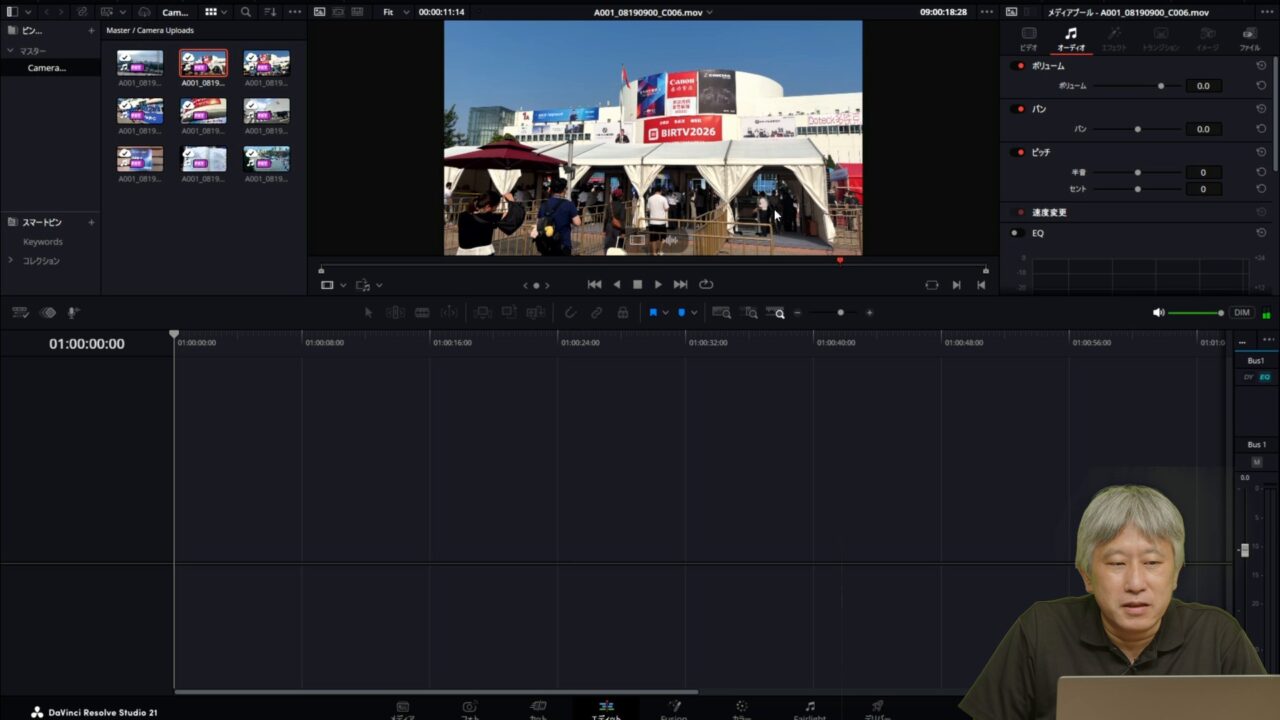Adjust the timeline zoom slider handle
The width and height of the screenshot is (1280, 720).
point(840,313)
